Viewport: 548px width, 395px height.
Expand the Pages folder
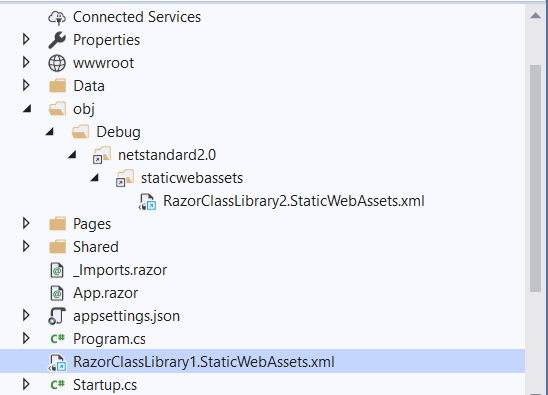click(26, 223)
